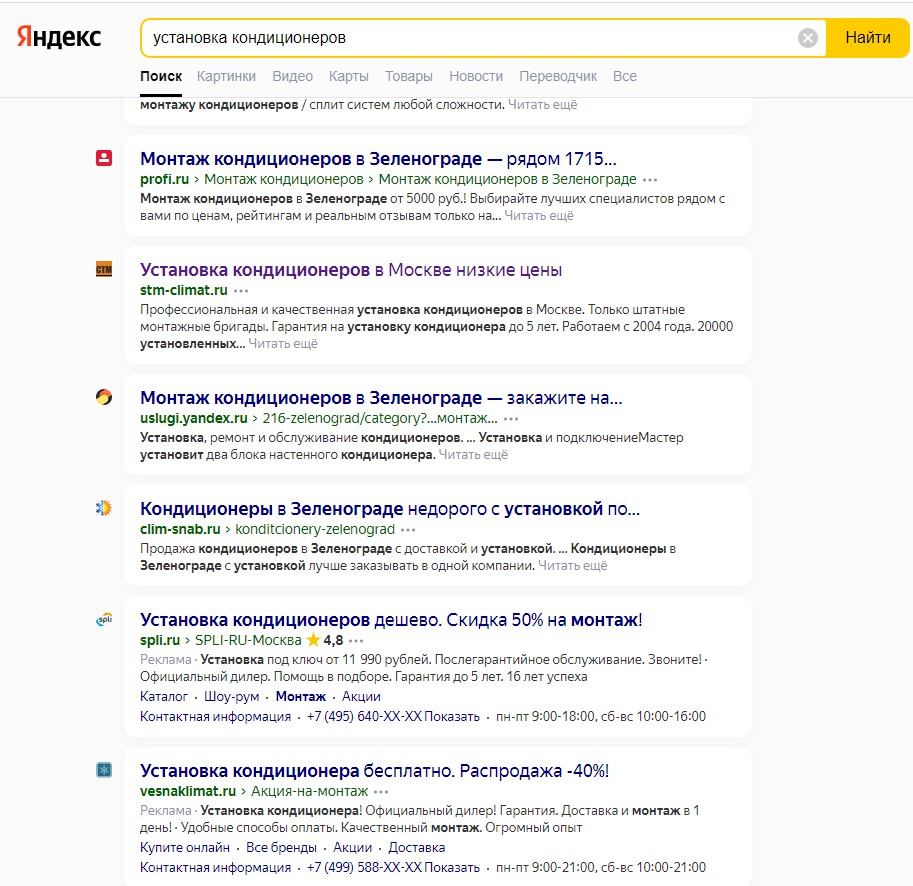This screenshot has height=886, width=913.
Task: Click the clim-snab.ru favicon
Action: (x=104, y=508)
